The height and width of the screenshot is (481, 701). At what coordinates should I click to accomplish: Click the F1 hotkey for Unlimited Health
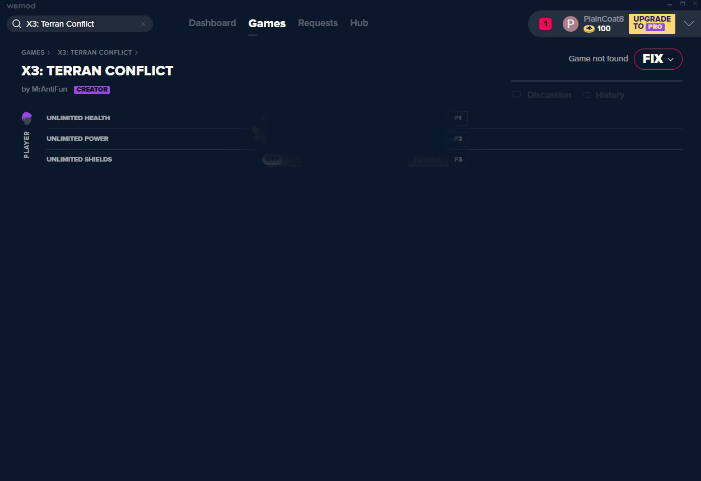pyautogui.click(x=458, y=118)
